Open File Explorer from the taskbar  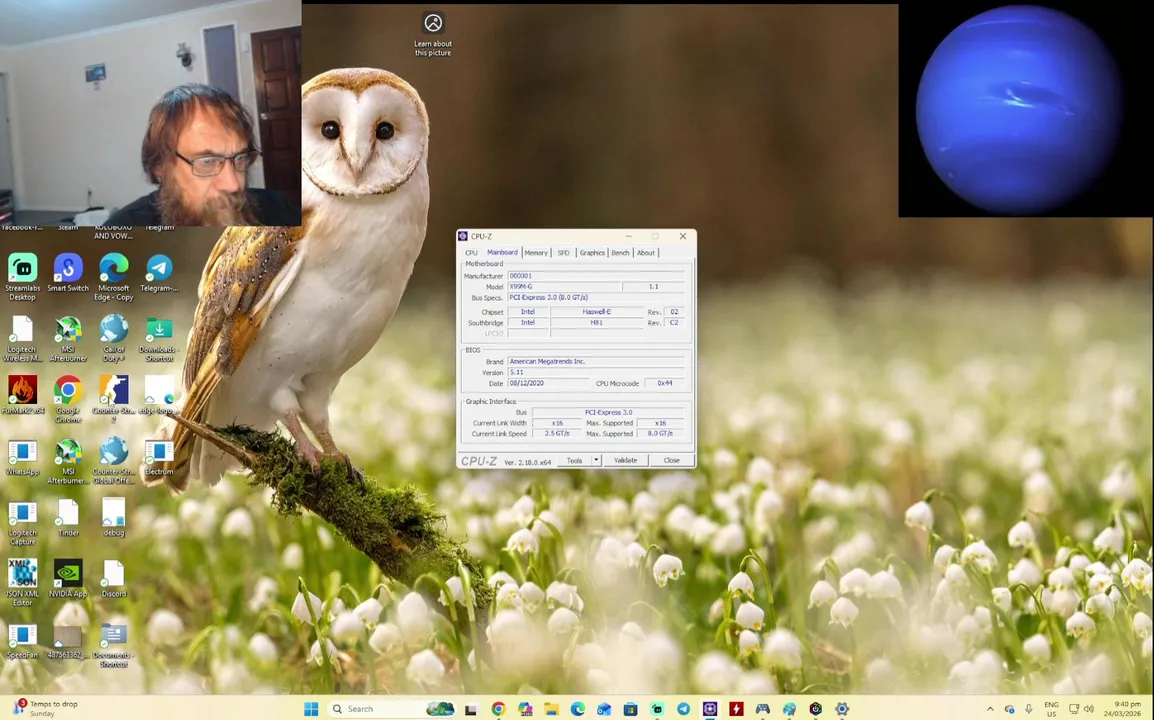[x=551, y=708]
